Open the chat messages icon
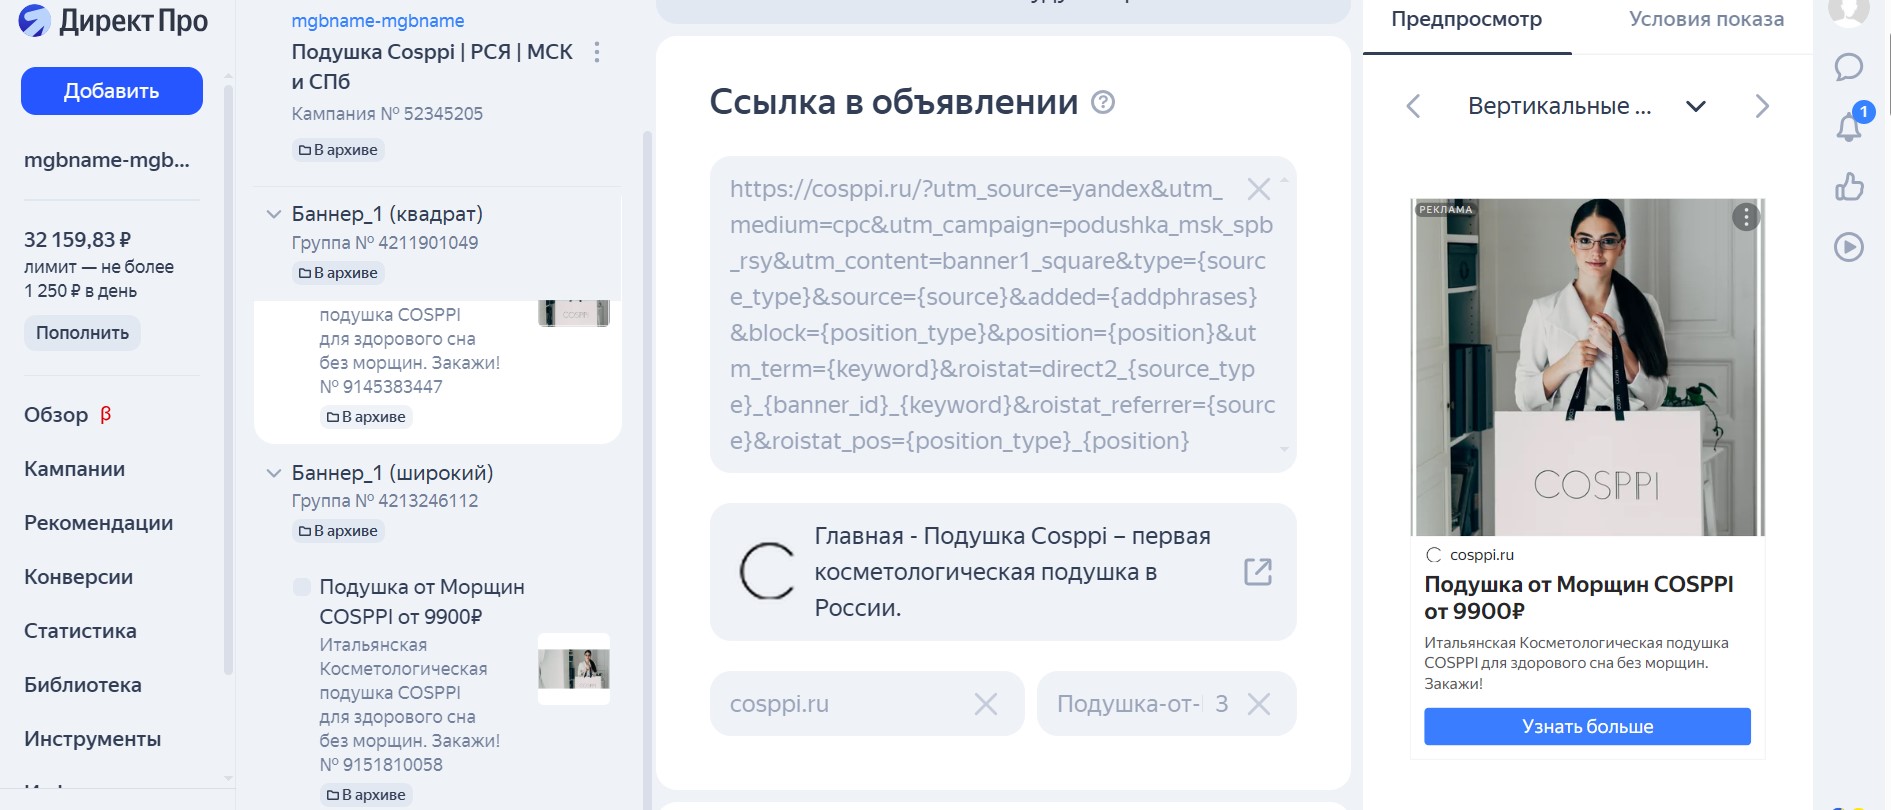Screen dimensions: 1891x810 coord(1849,67)
